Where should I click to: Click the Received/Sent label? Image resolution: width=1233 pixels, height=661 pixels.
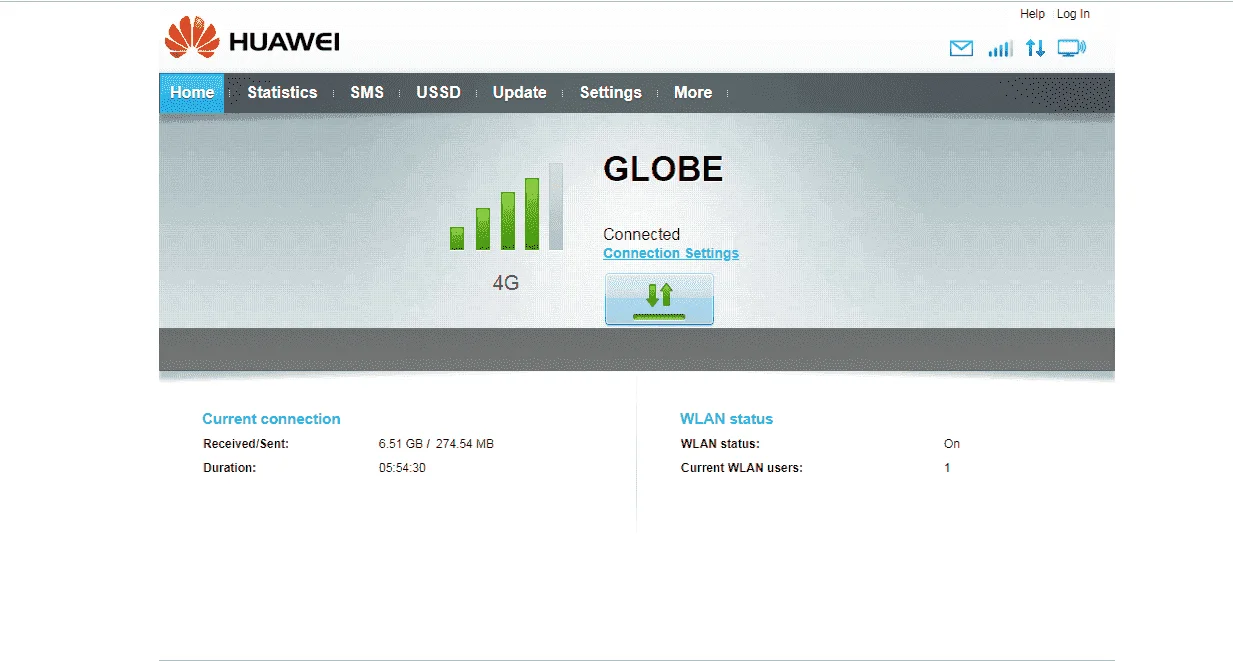coord(246,444)
